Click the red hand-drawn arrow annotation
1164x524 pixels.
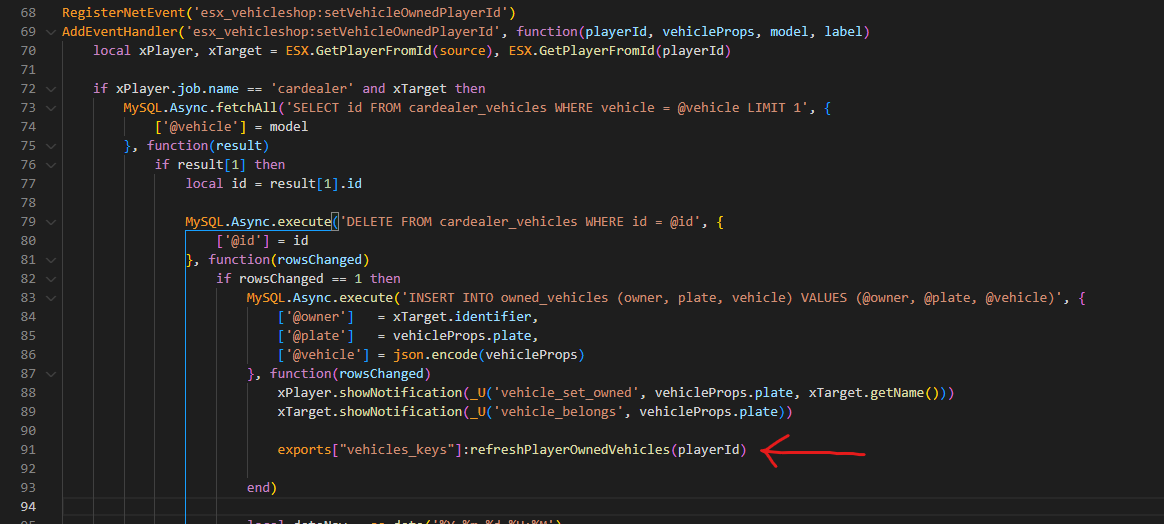tap(812, 452)
